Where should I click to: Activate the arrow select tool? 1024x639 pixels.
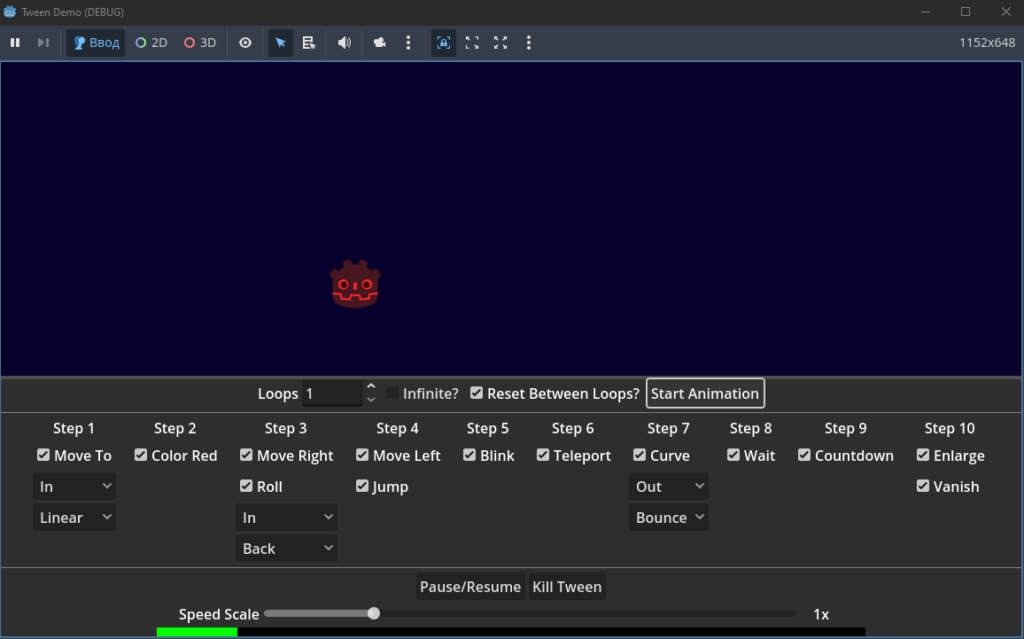tap(280, 42)
